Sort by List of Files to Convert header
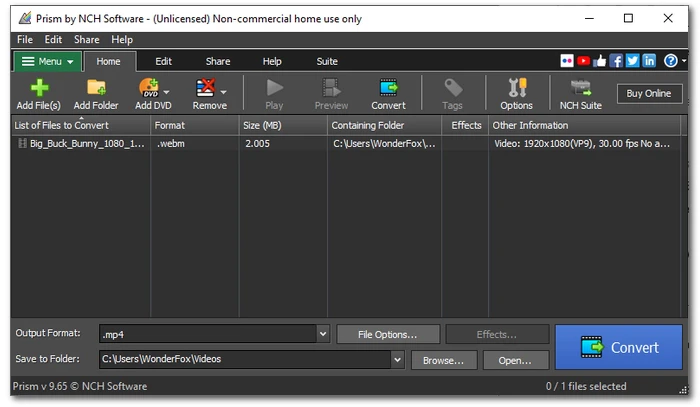The image size is (700, 407). 81,125
